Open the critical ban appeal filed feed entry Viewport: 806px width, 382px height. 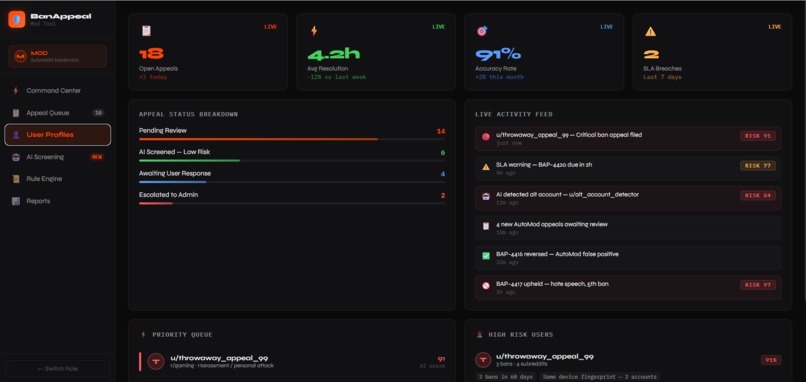point(628,138)
